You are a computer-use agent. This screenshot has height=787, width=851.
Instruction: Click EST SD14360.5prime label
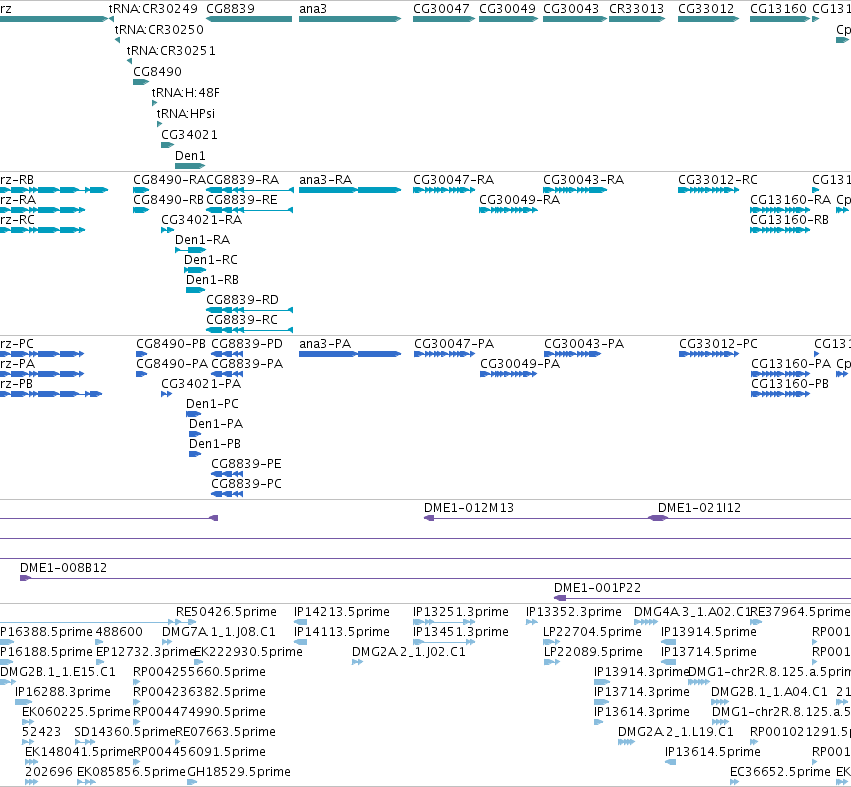(x=124, y=732)
